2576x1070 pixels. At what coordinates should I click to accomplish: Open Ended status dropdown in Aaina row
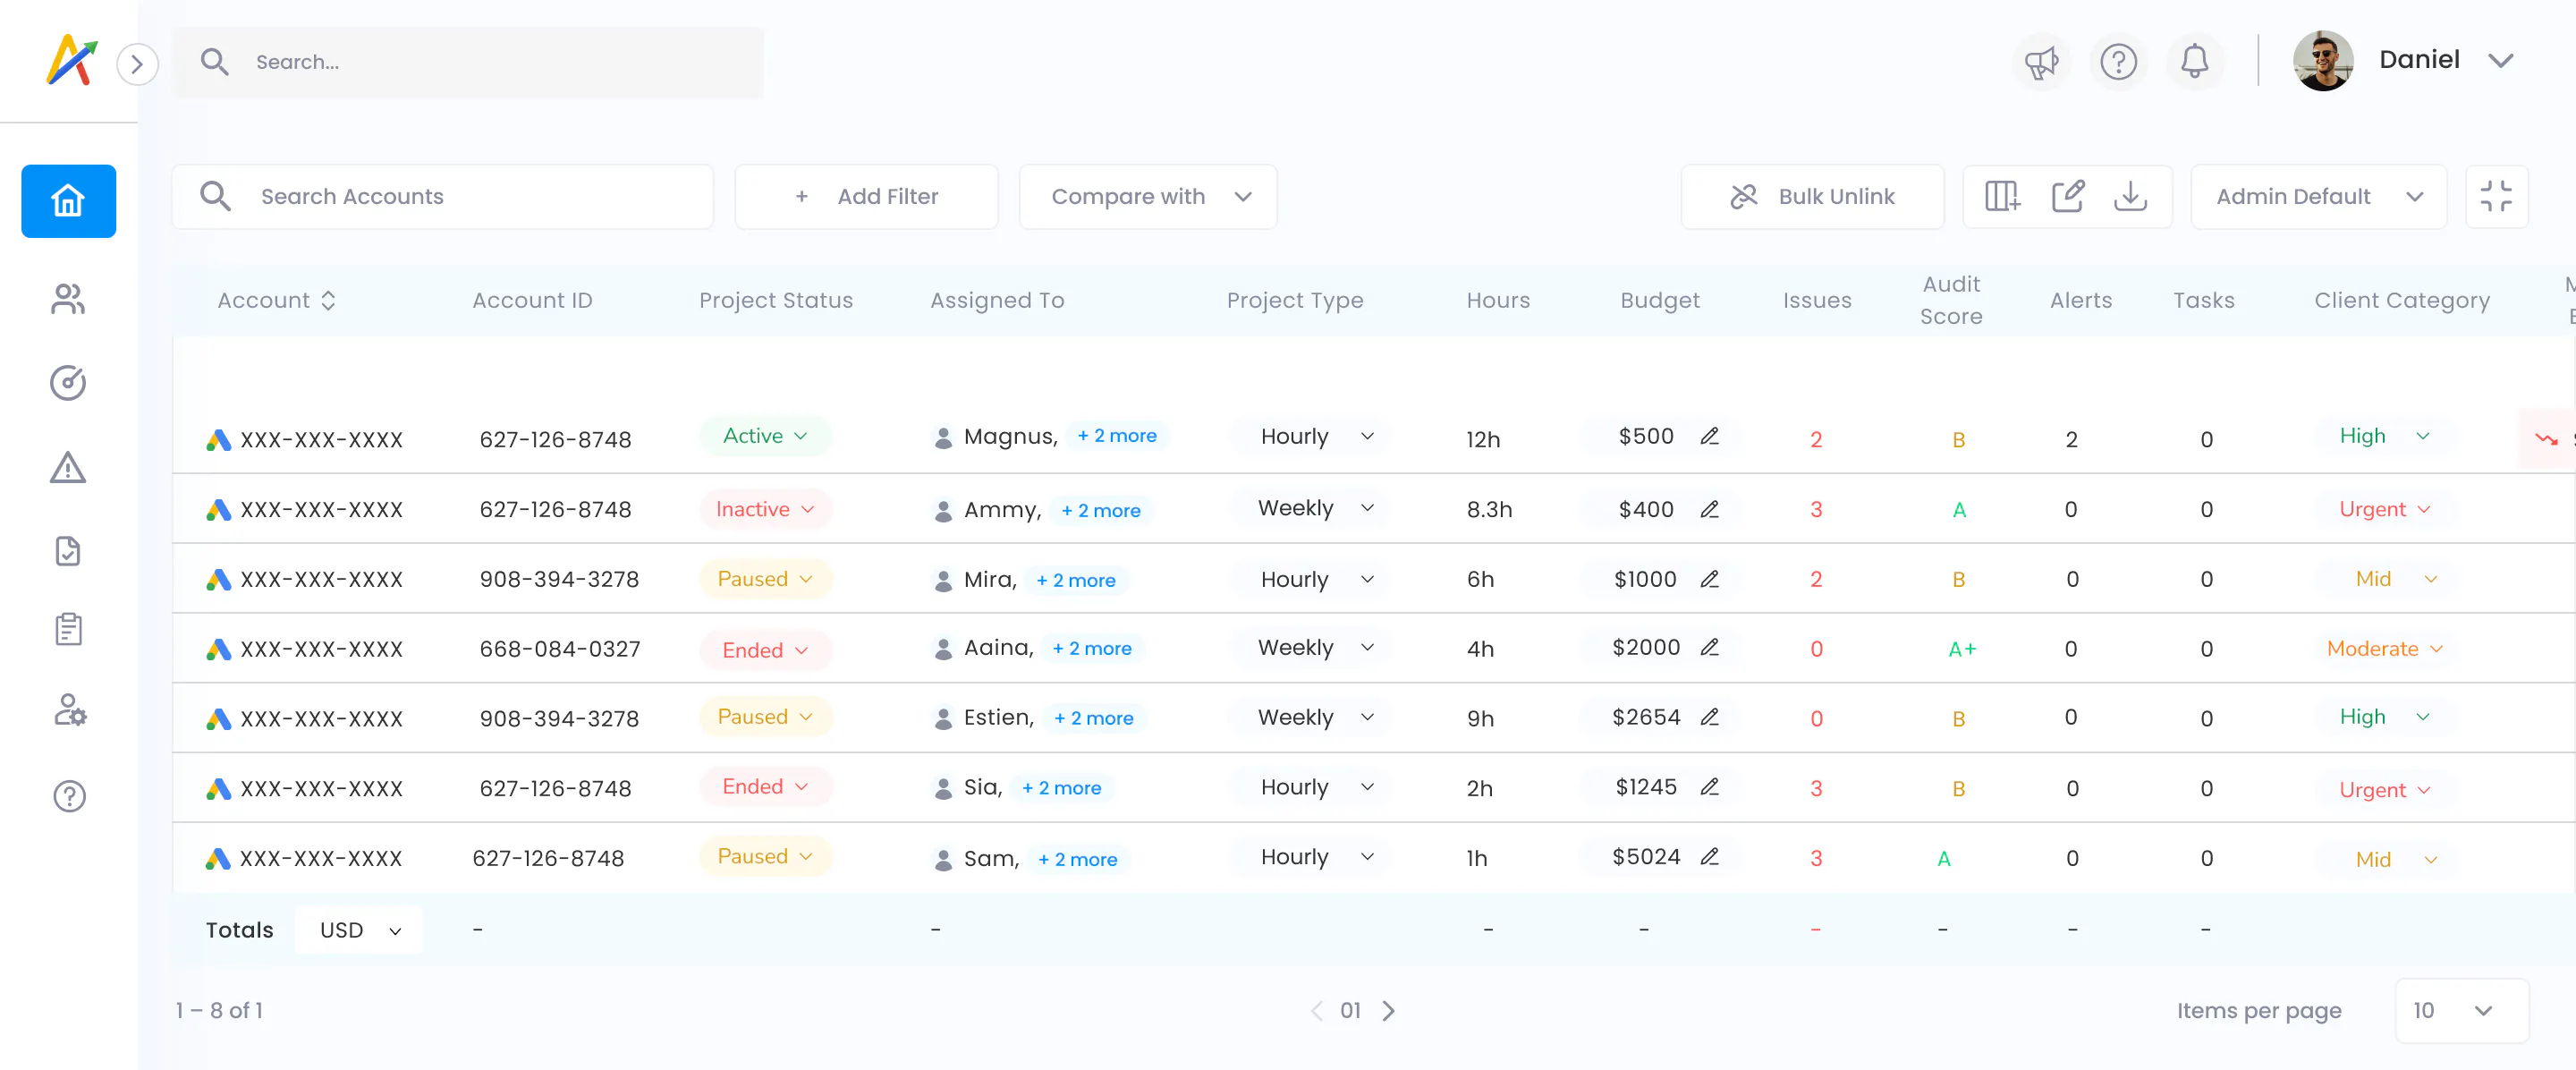coord(765,650)
